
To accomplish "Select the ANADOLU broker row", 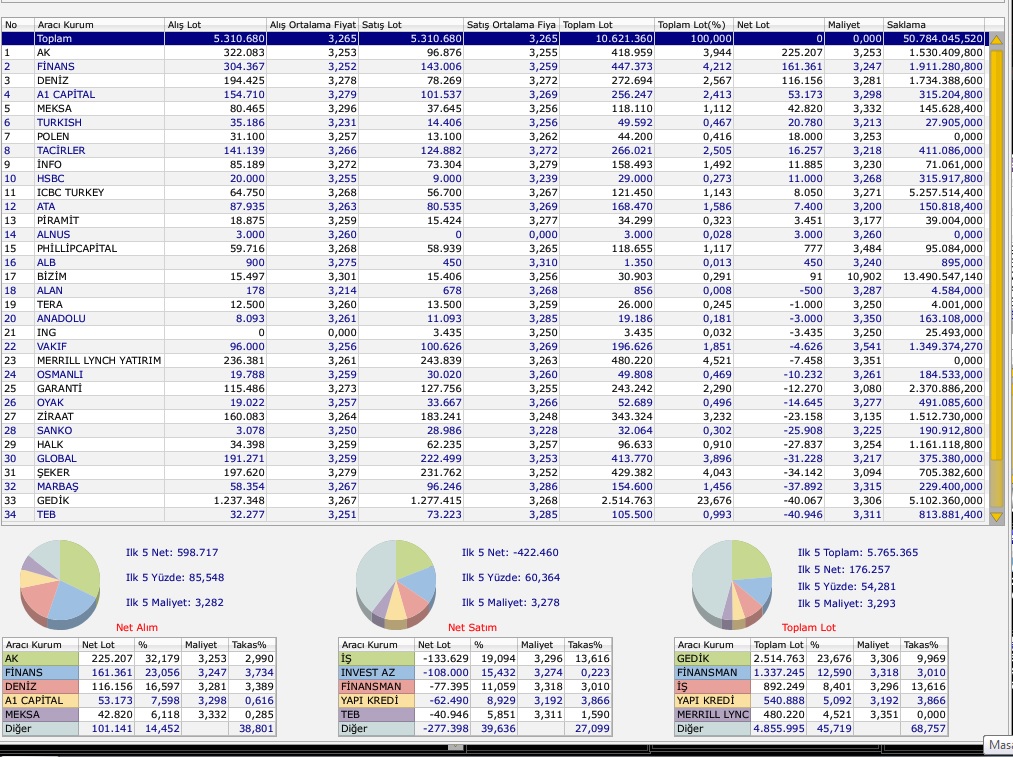I will pos(494,319).
